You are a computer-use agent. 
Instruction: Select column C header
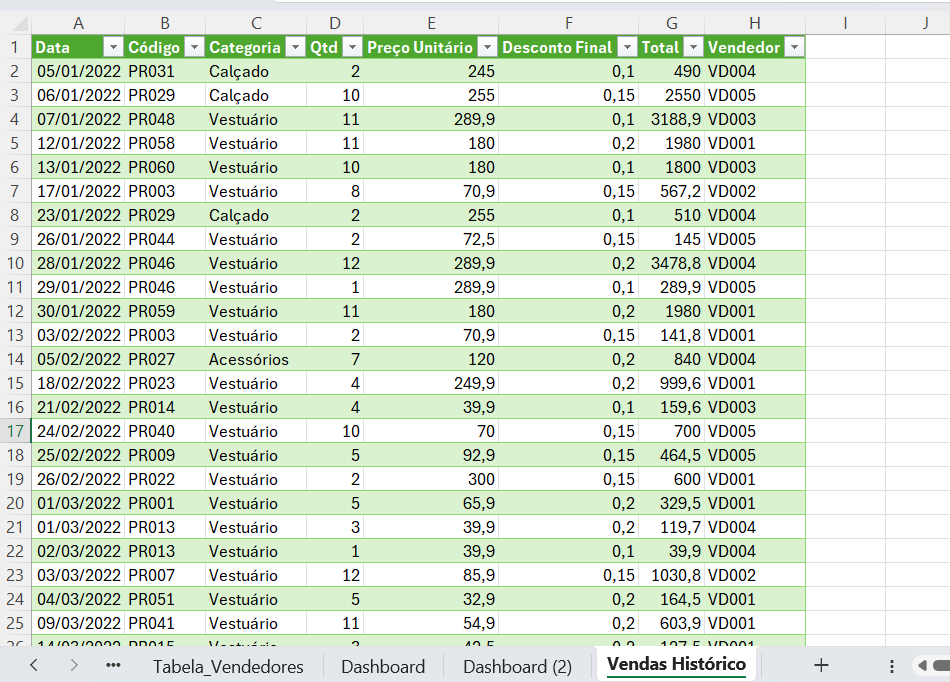coord(256,23)
